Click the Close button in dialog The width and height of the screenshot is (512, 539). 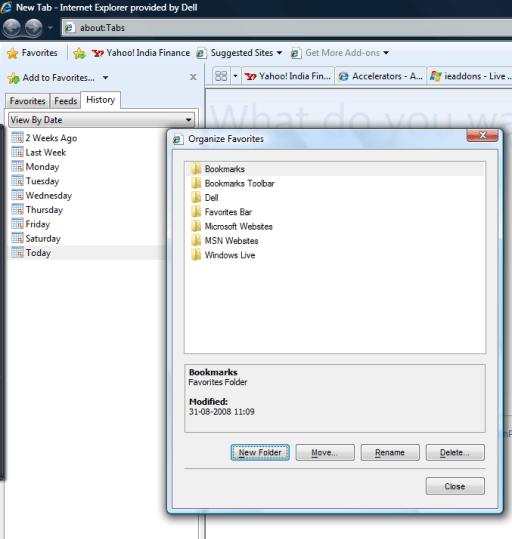(x=455, y=486)
